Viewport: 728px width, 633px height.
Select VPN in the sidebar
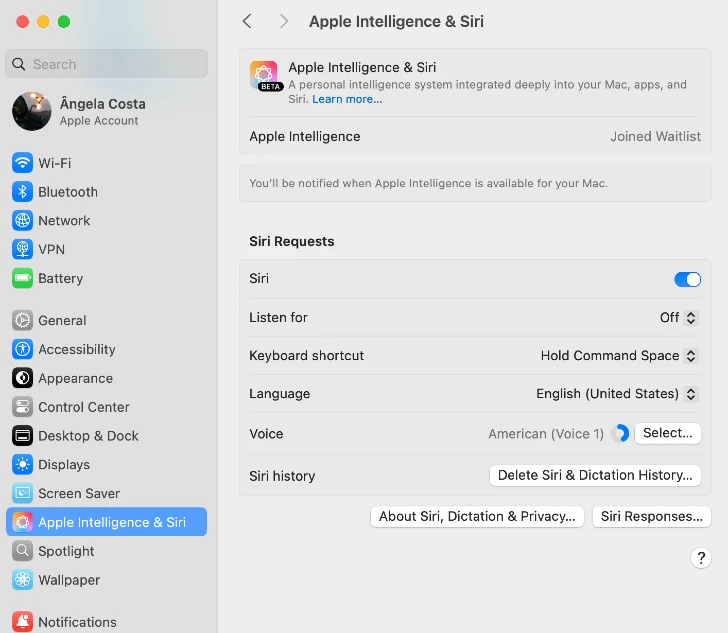pos(106,249)
